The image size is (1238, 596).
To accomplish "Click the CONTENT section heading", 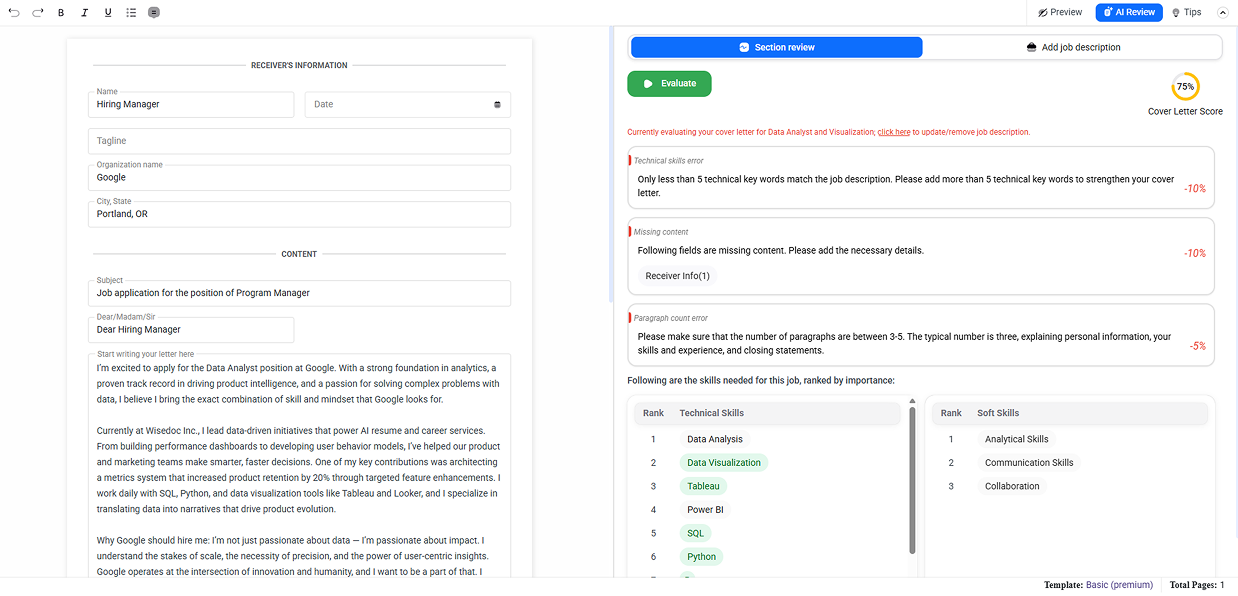I will click(x=299, y=254).
